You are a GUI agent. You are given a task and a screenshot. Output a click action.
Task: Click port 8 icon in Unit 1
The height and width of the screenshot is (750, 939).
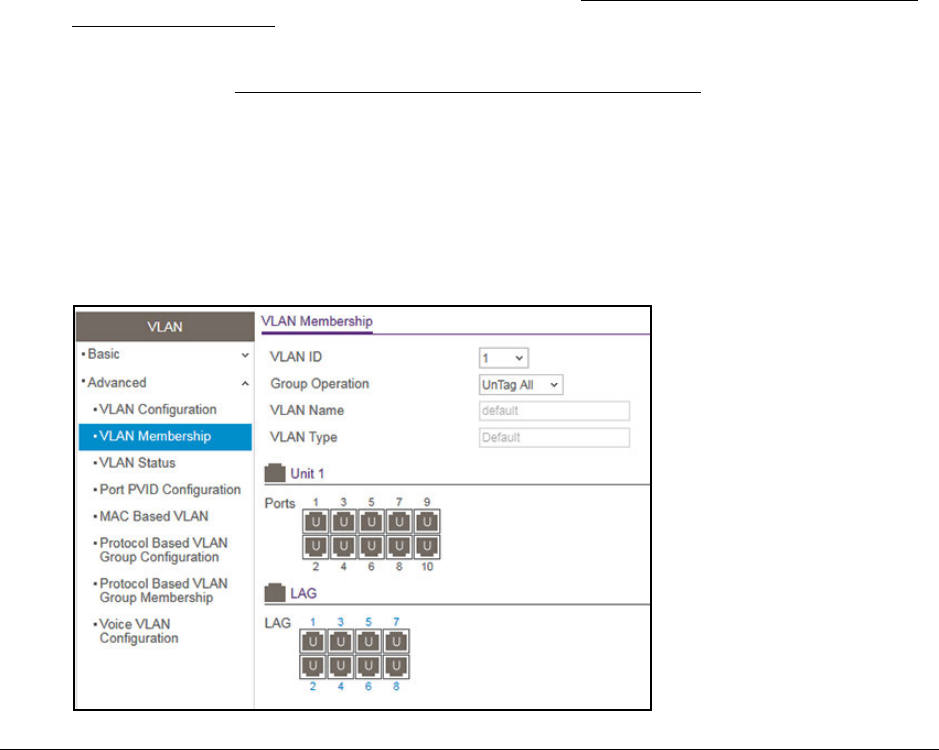click(x=399, y=546)
